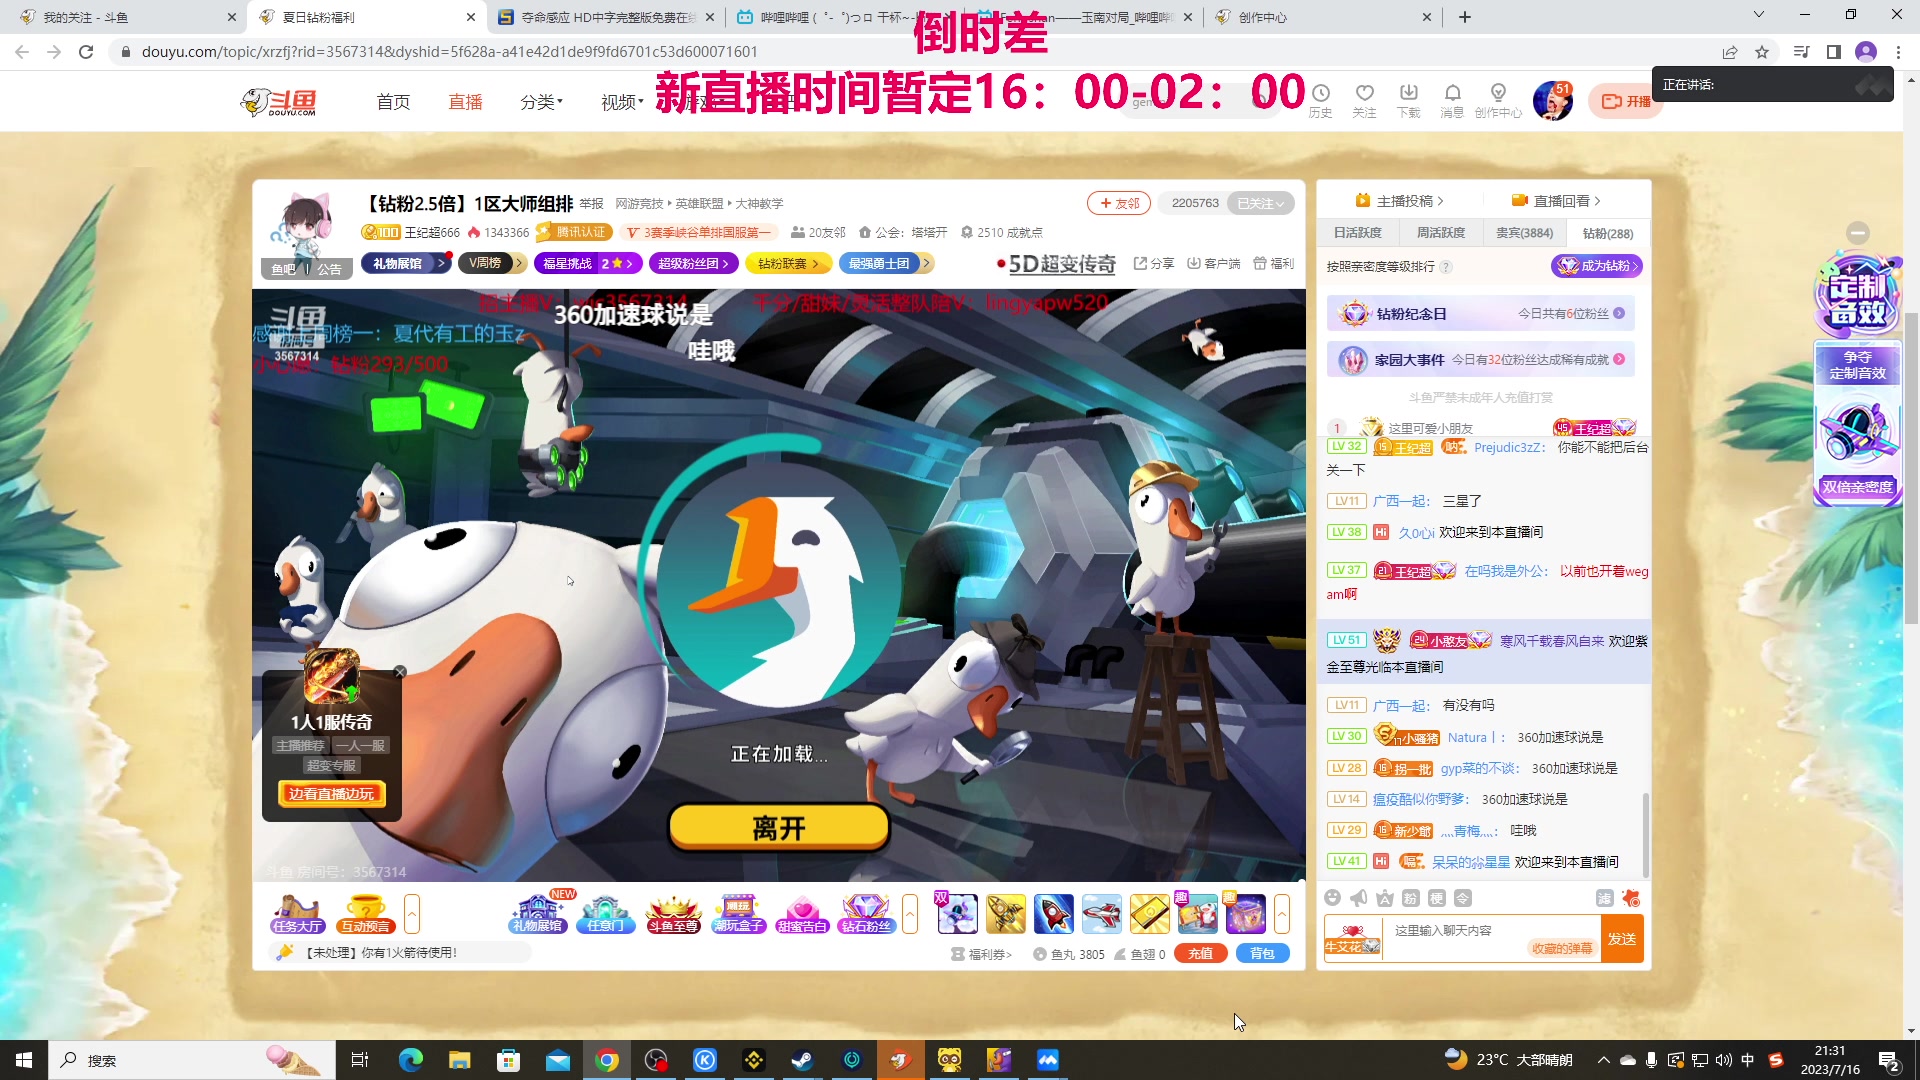Open the 创作中心 creator center icon

[1498, 101]
